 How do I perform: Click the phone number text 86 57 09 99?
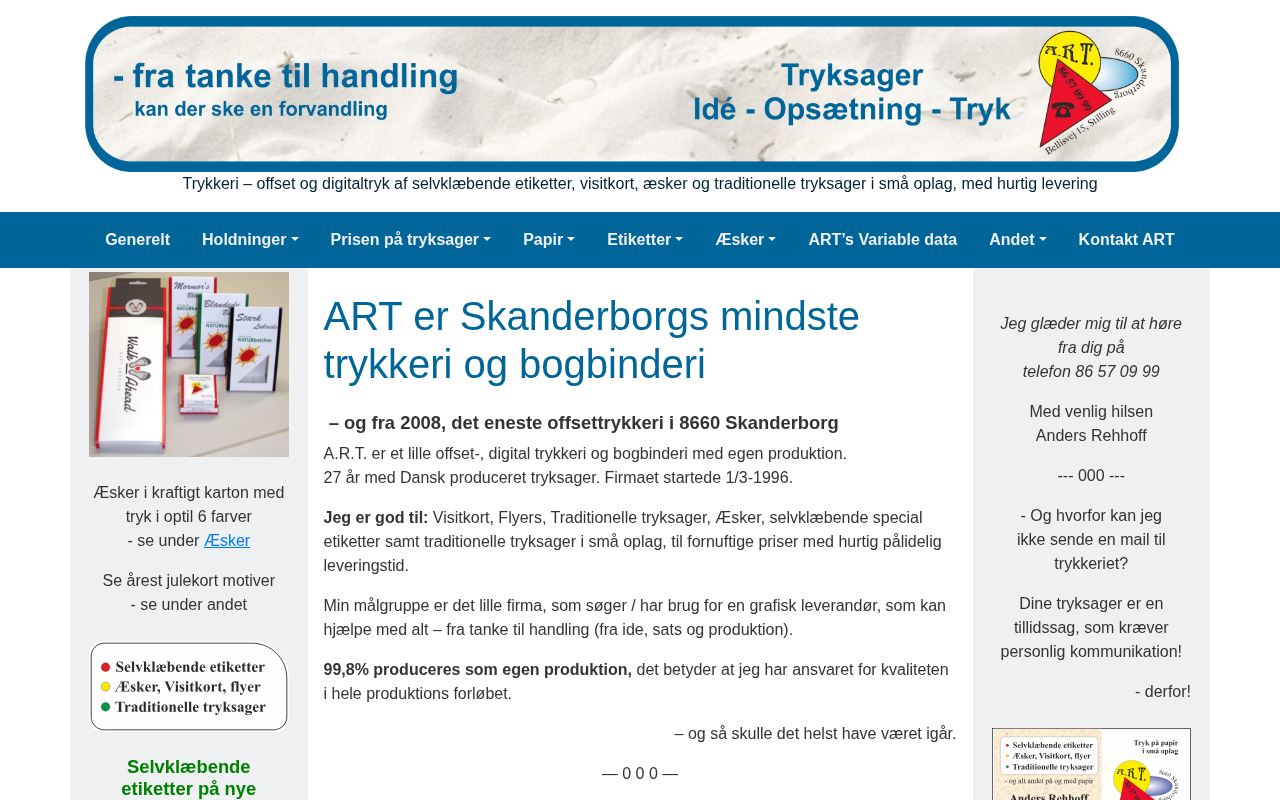[x=1117, y=372]
